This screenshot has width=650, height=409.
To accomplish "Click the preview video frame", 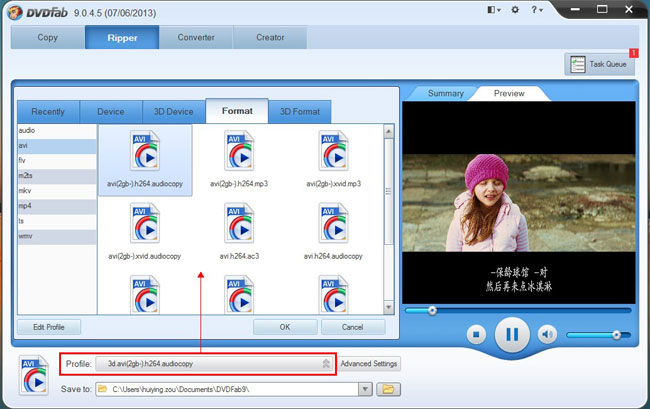I will click(x=519, y=203).
